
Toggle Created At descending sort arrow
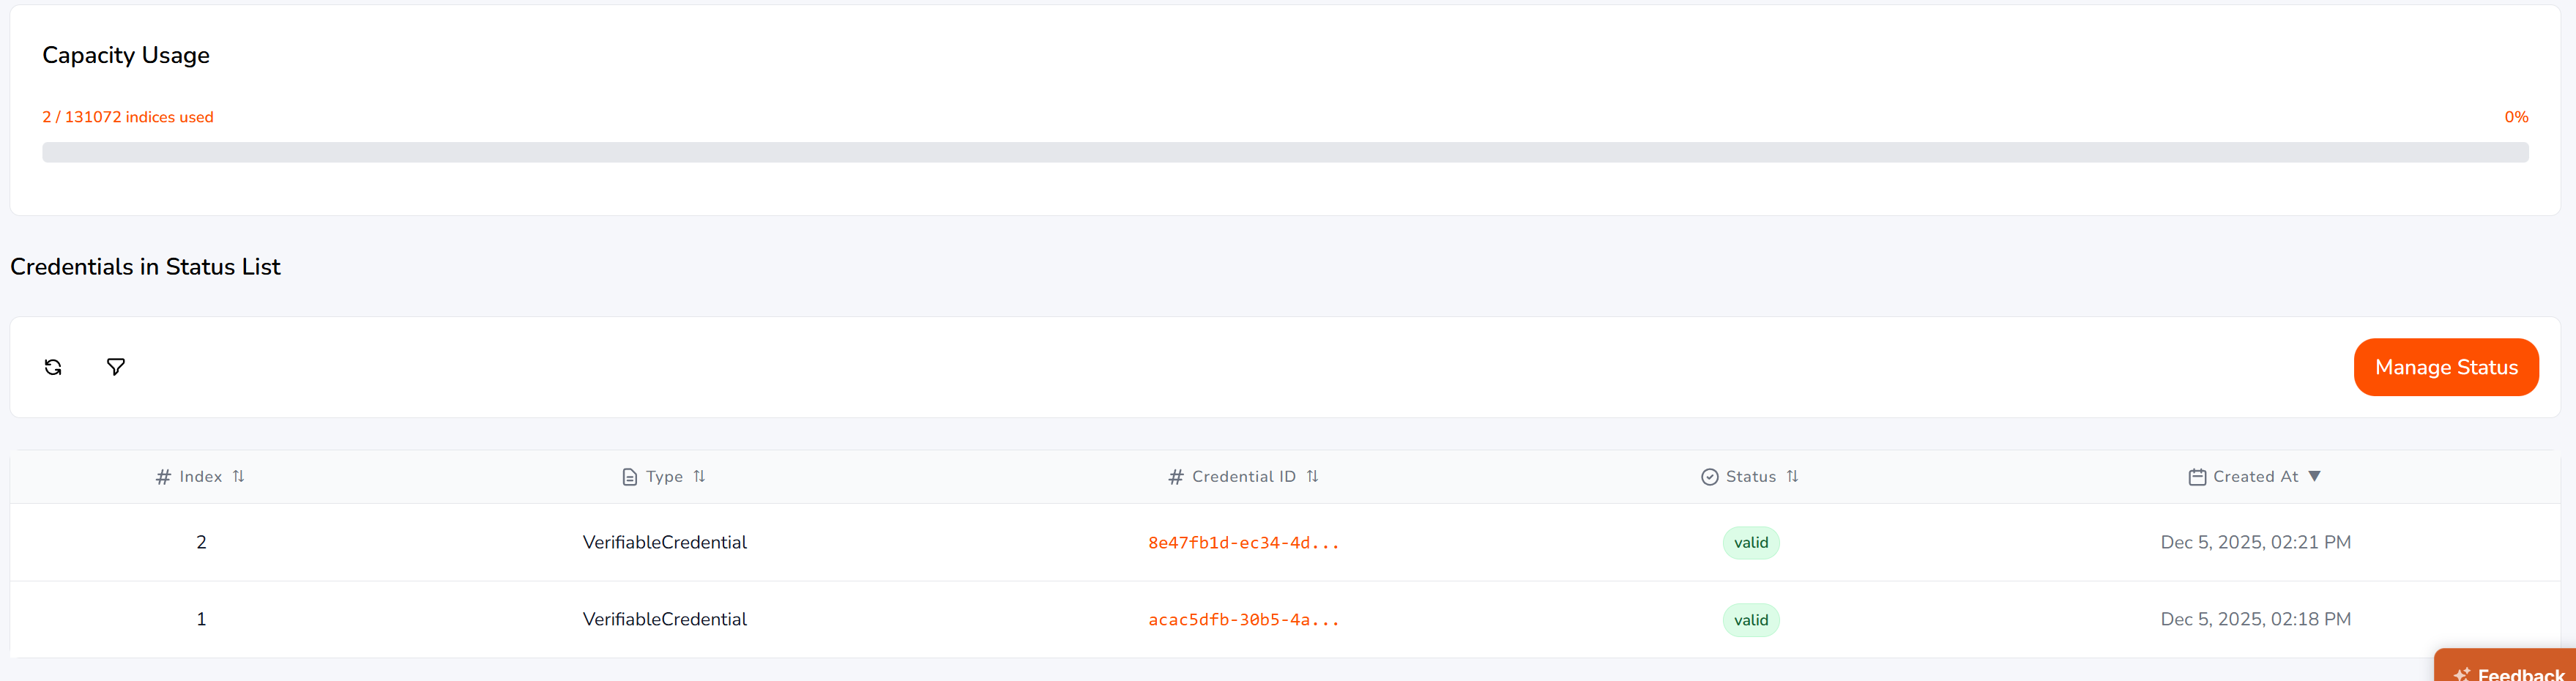tap(2314, 476)
